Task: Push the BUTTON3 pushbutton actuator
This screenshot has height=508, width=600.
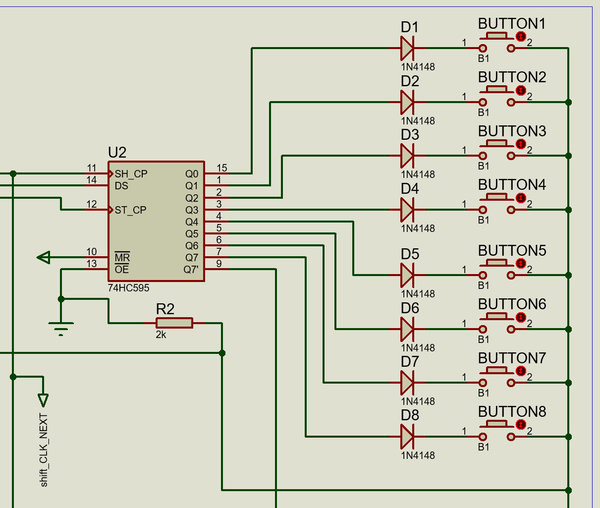Action: pyautogui.click(x=497, y=143)
